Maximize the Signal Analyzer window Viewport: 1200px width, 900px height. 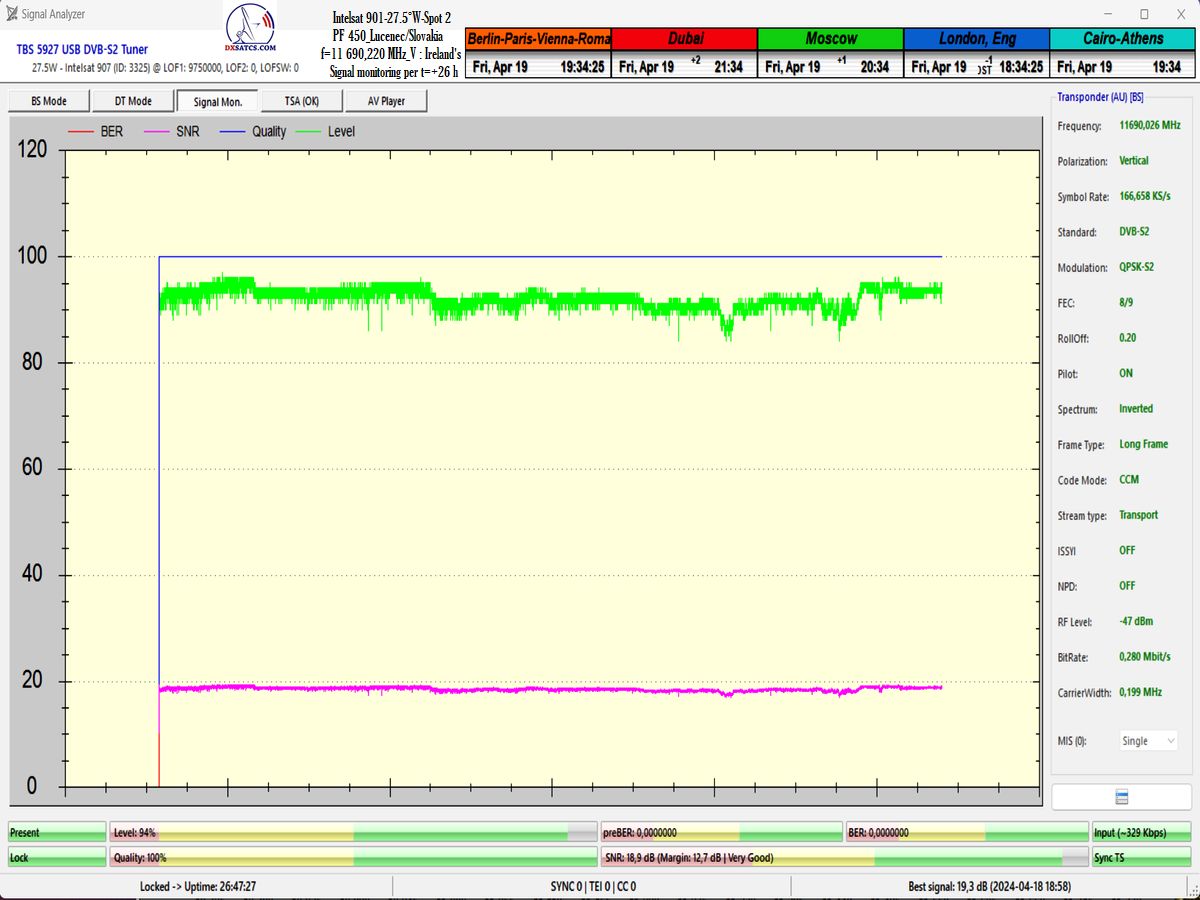pos(1144,14)
